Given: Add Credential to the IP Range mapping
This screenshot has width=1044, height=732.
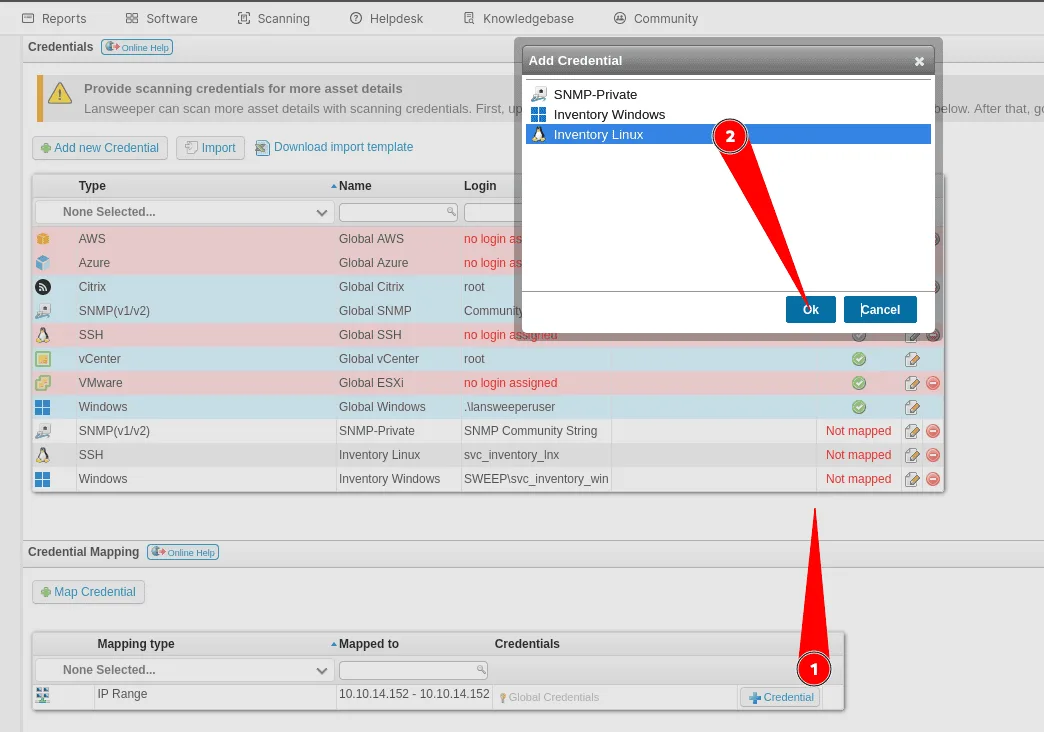Looking at the screenshot, I should 780,697.
